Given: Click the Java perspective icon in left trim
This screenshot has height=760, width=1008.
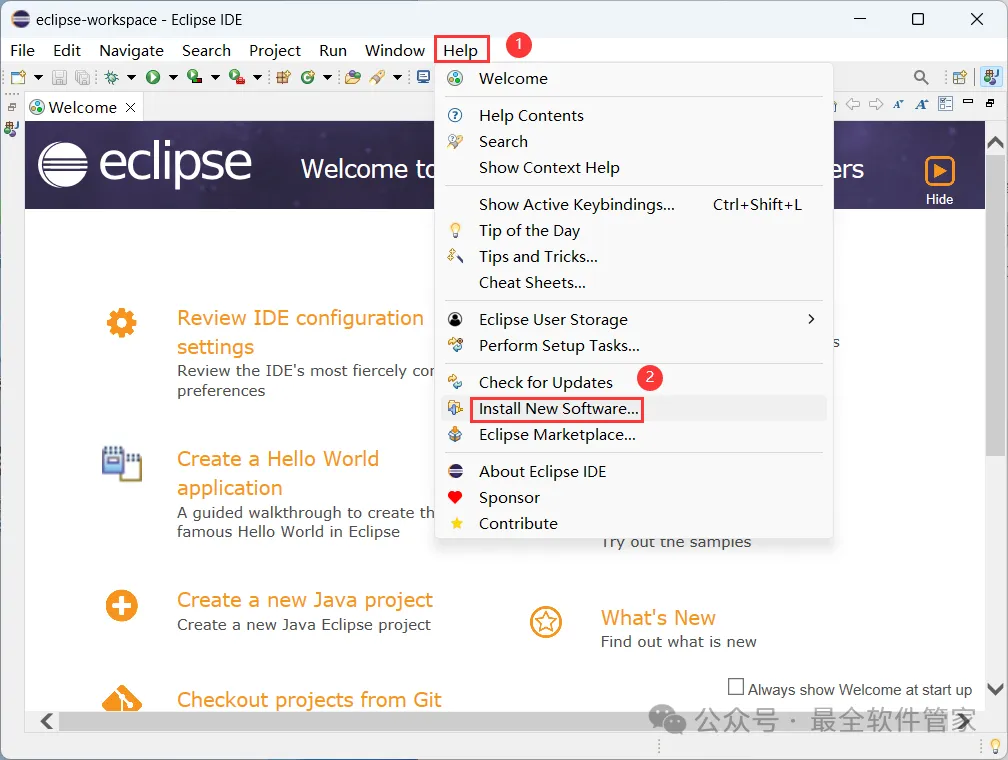Looking at the screenshot, I should point(11,129).
